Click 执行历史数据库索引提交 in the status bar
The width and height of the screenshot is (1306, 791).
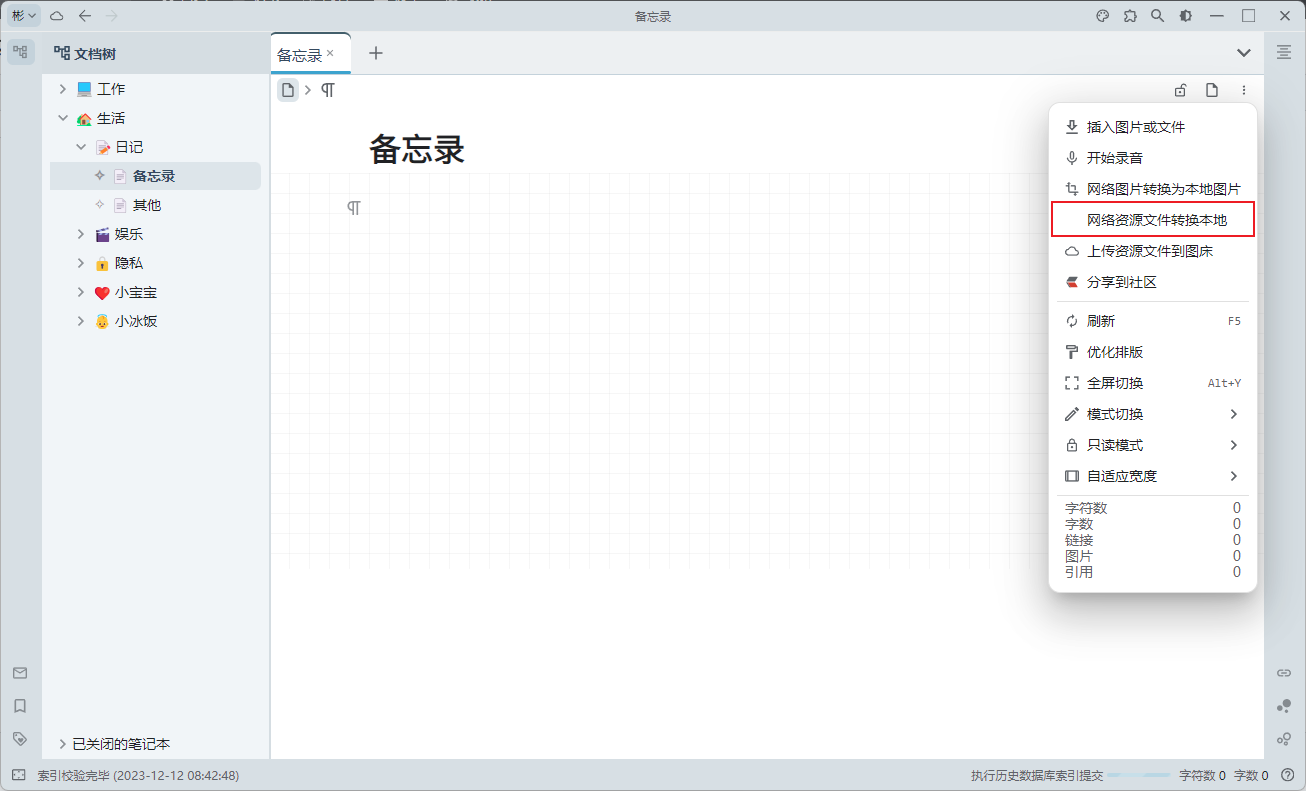coord(1037,775)
